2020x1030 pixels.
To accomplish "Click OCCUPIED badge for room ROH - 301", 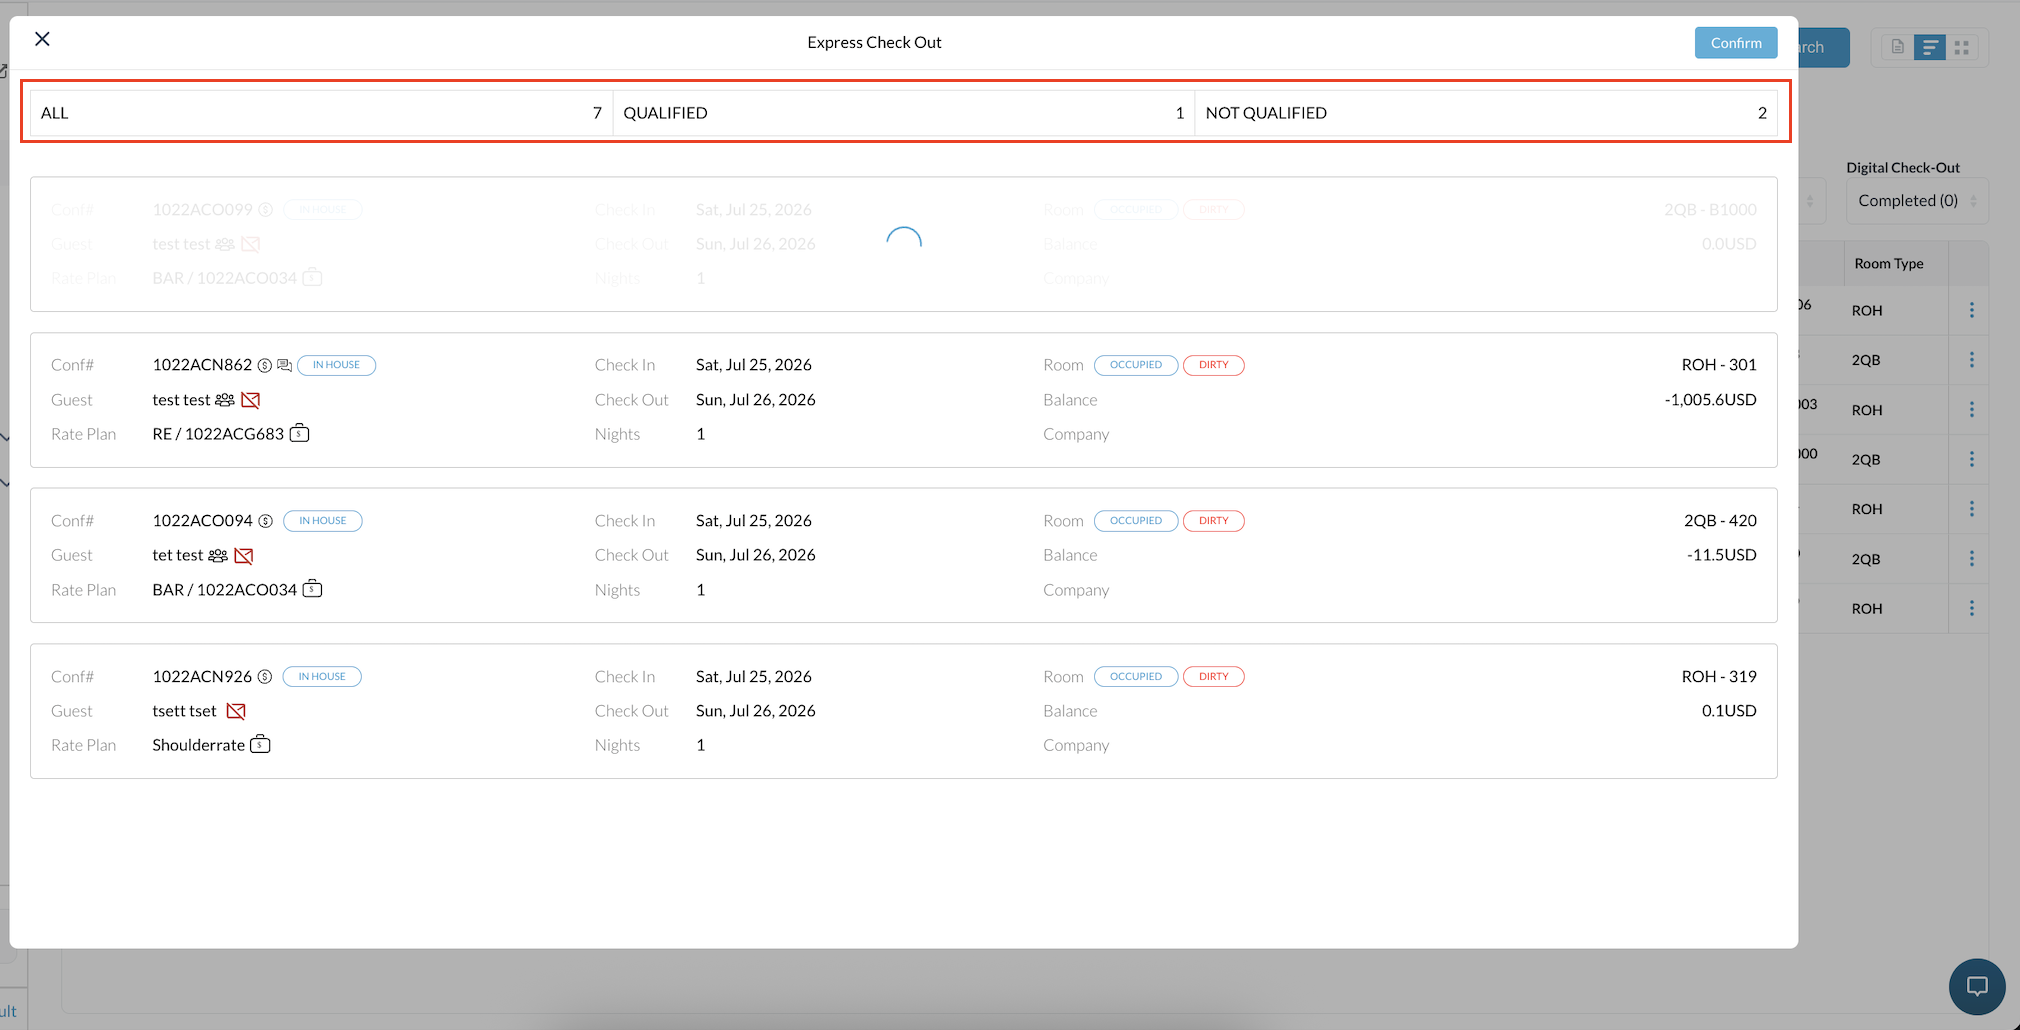I will (1136, 365).
